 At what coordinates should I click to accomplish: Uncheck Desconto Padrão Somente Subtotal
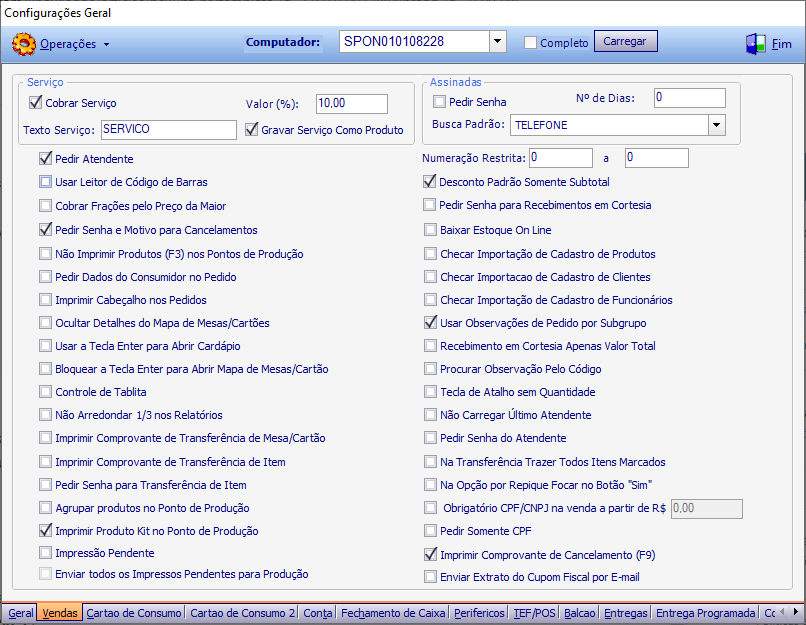click(x=430, y=181)
